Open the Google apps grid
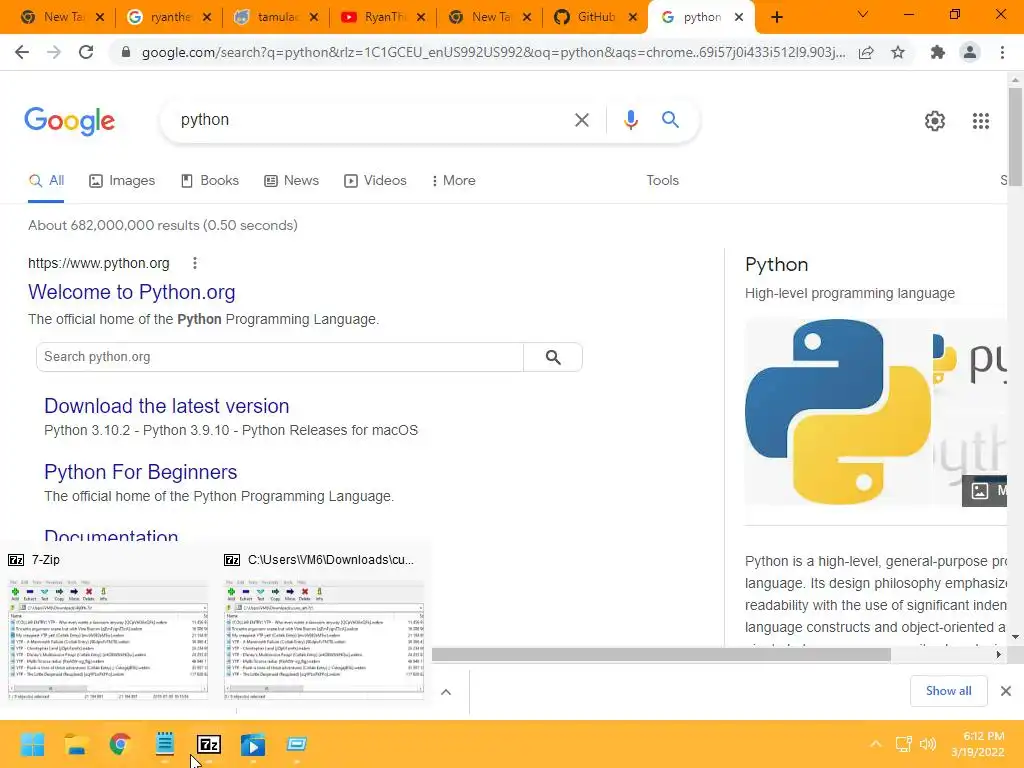The image size is (1024, 768). pos(980,121)
